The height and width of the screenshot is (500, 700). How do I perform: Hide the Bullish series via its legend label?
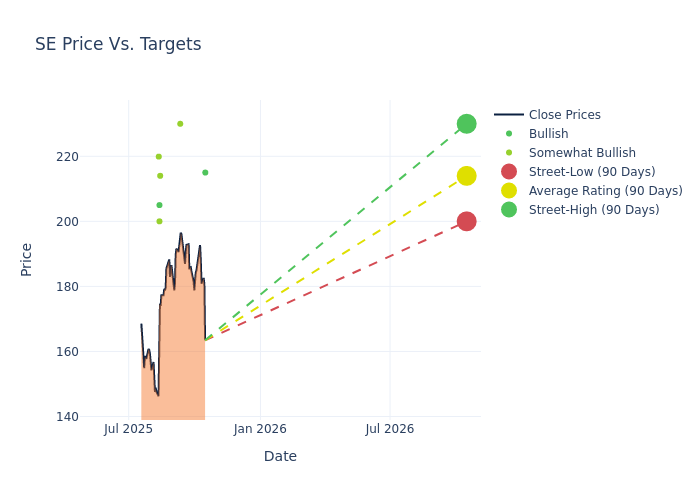point(548,134)
